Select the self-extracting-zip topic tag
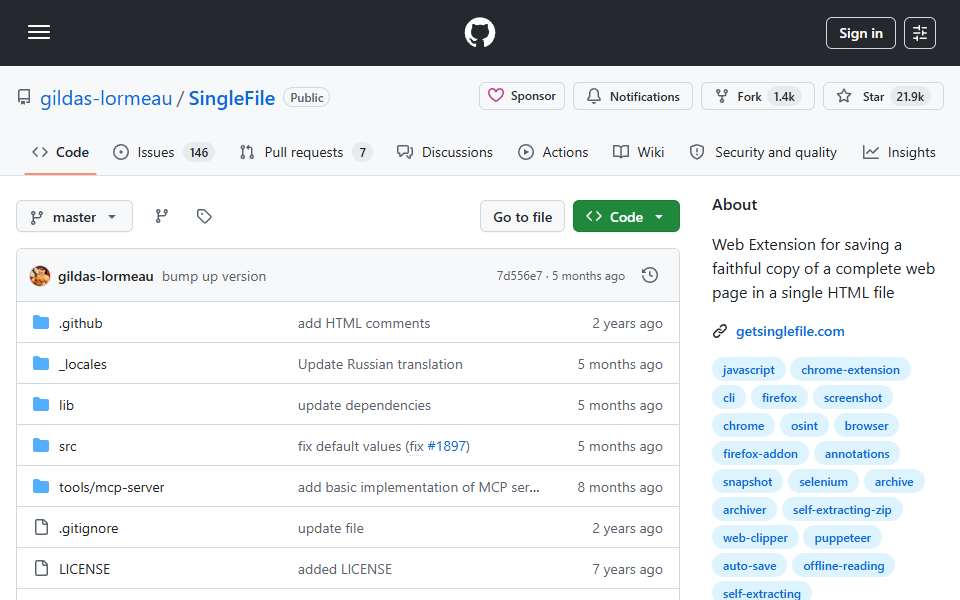Viewport: 960px width, 600px height. [842, 511]
